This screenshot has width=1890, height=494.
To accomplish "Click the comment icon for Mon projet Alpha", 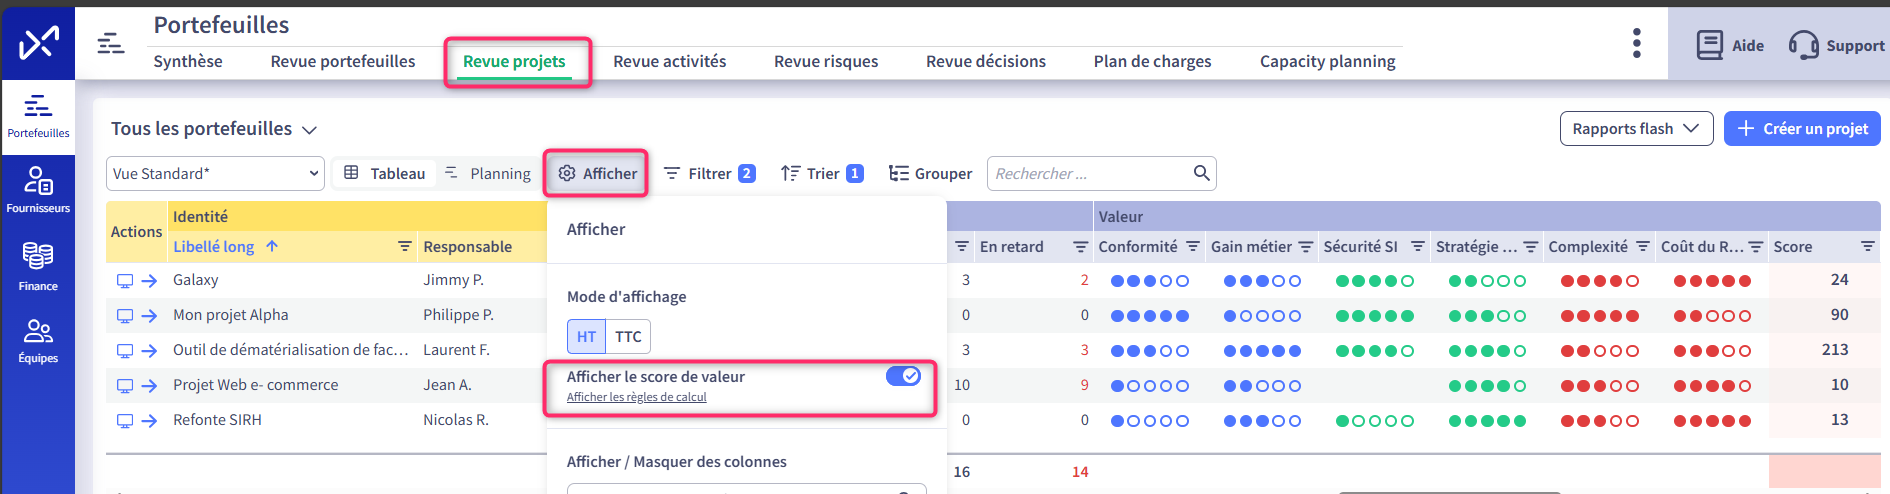I will [x=125, y=316].
